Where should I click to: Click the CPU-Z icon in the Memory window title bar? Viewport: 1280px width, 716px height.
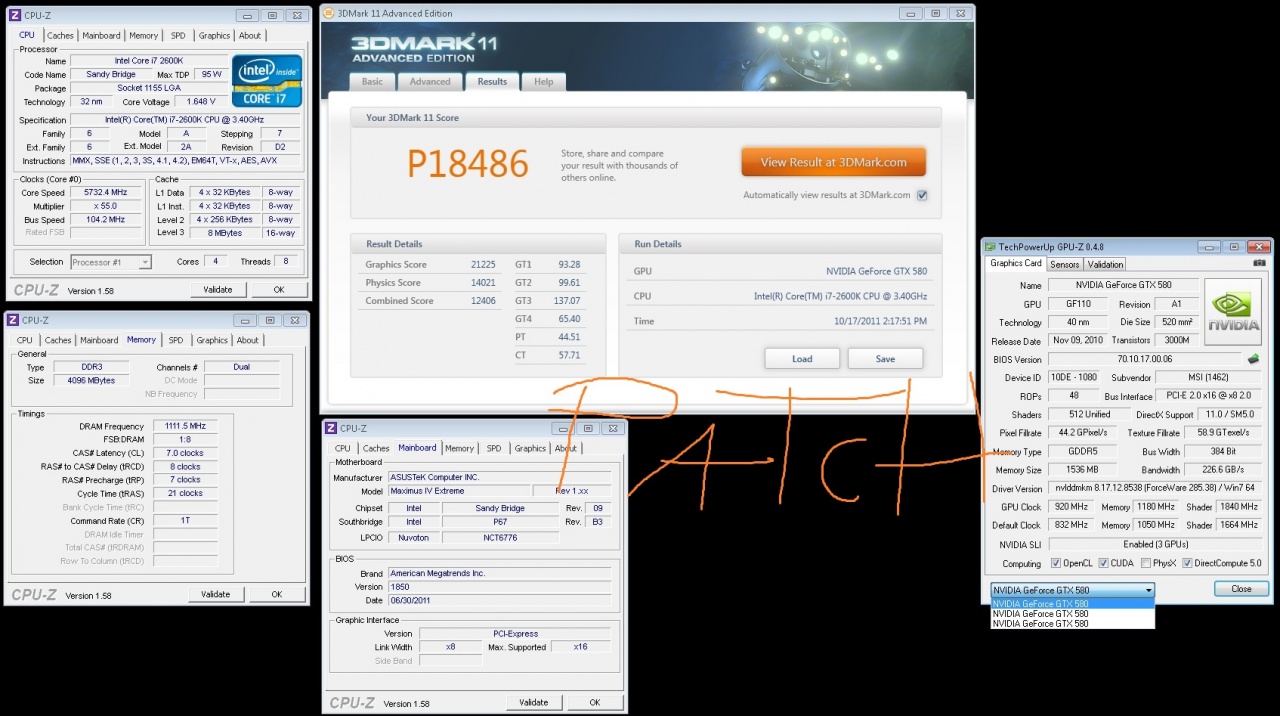(14, 320)
